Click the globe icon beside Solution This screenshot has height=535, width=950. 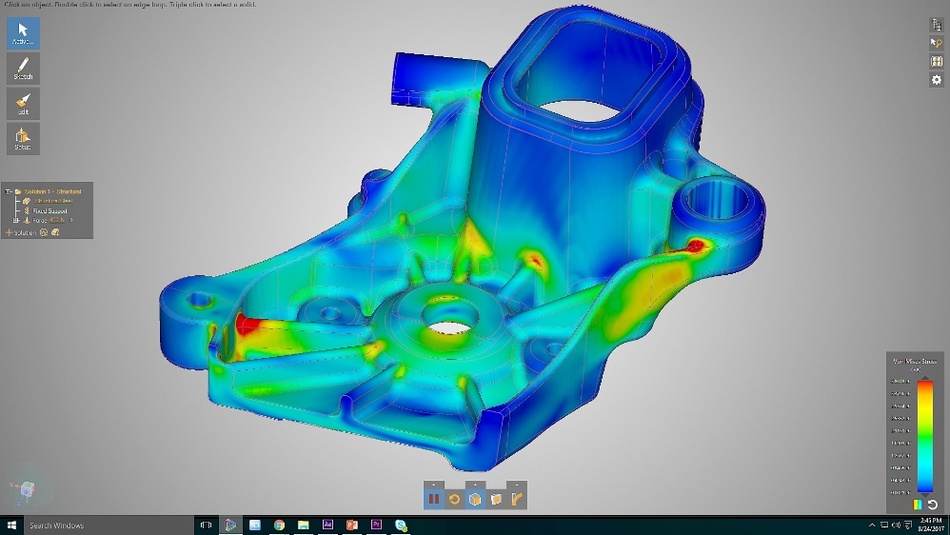[44, 233]
